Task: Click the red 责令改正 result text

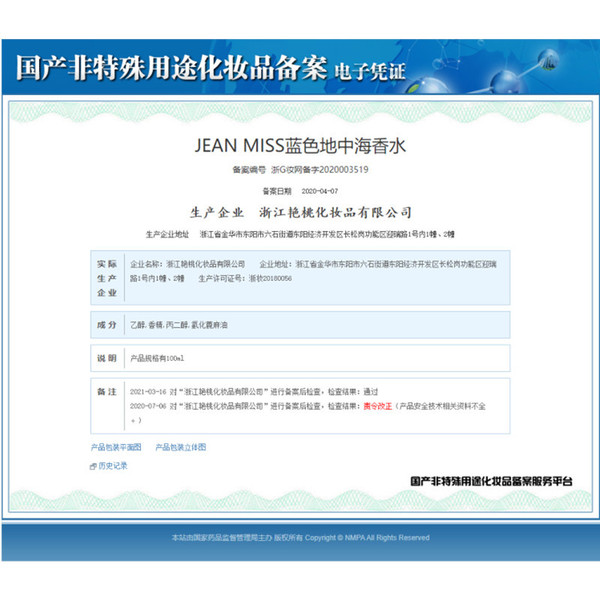Action: coord(378,406)
